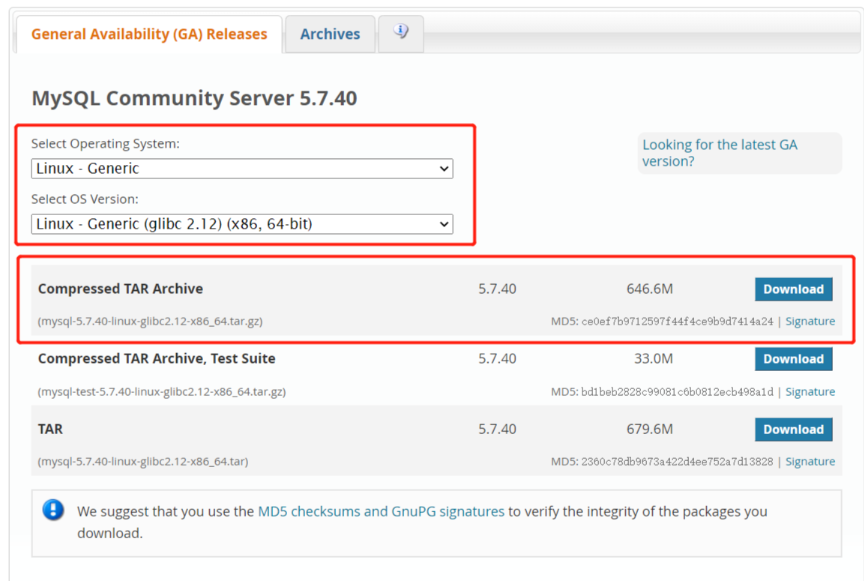View Signature for the Test Suite archive
Viewport: 864px width, 581px height.
tap(810, 392)
